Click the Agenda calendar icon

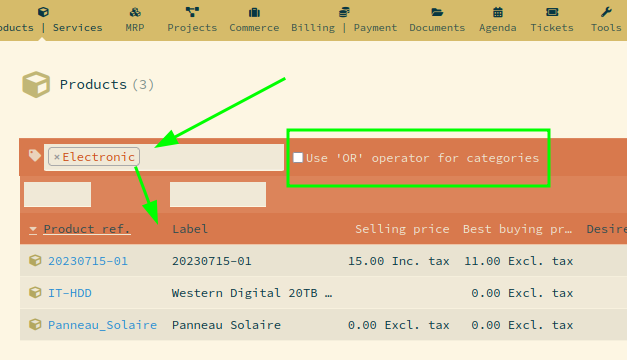pyautogui.click(x=497, y=12)
